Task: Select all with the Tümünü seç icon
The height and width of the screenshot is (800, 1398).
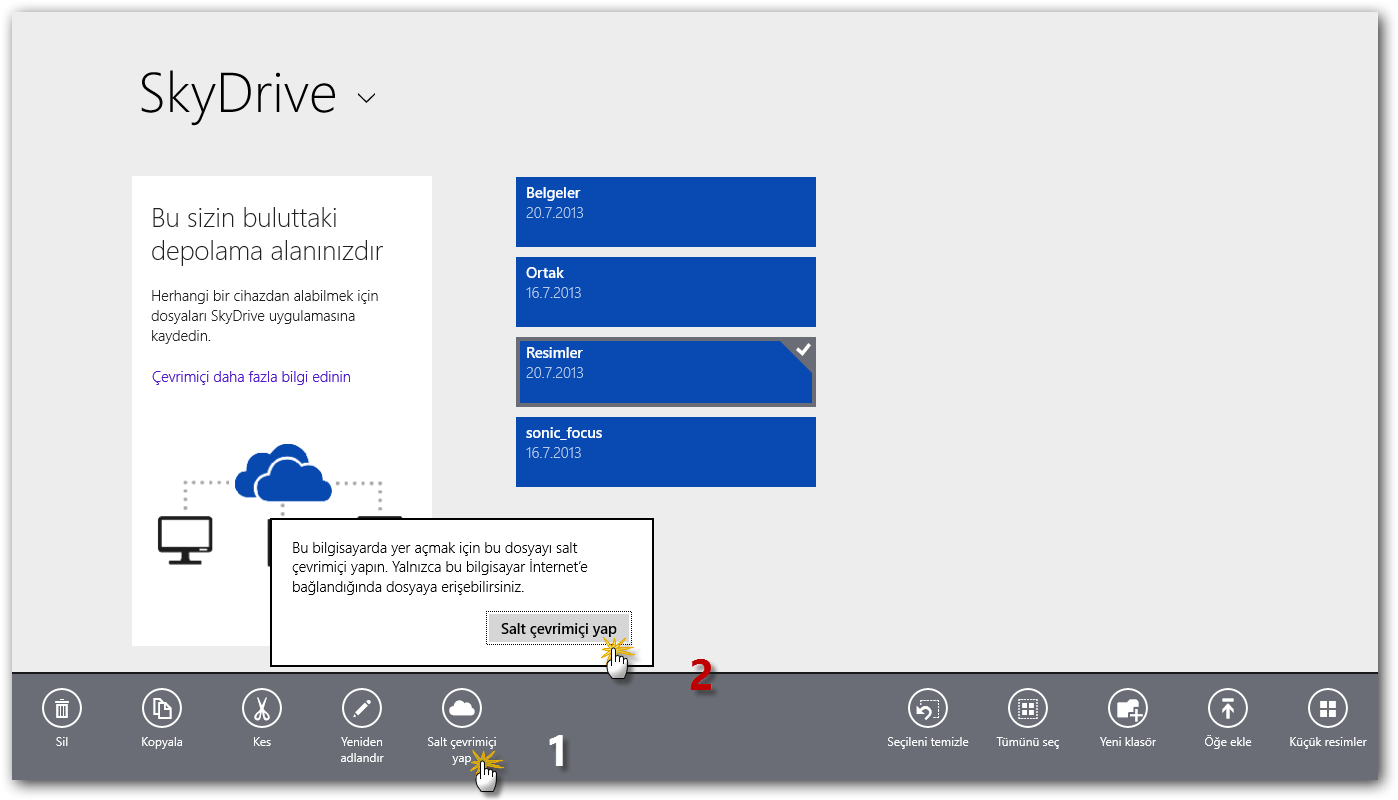Action: point(1028,709)
